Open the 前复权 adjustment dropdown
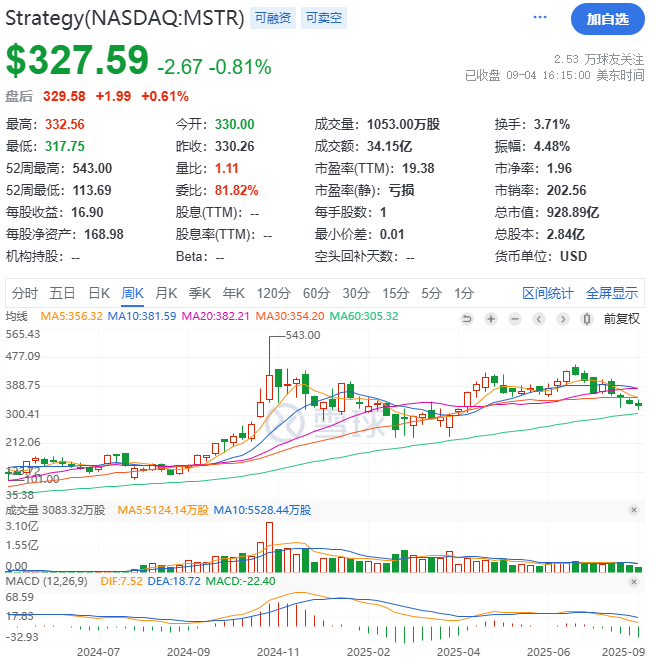656x664 pixels. 622,318
